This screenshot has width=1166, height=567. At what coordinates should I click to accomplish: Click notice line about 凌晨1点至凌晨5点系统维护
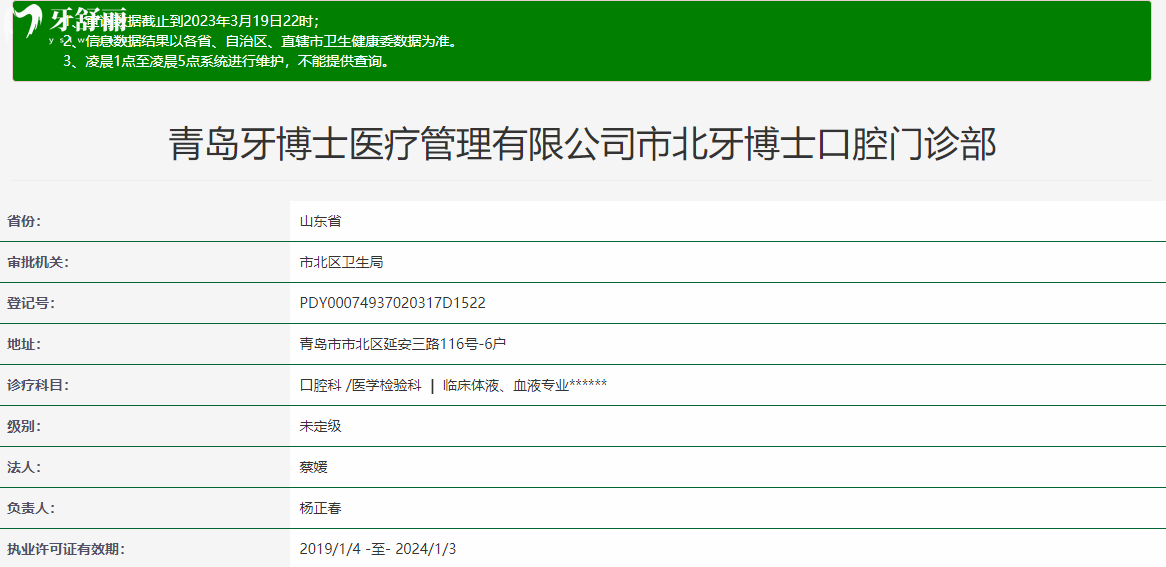(x=227, y=61)
